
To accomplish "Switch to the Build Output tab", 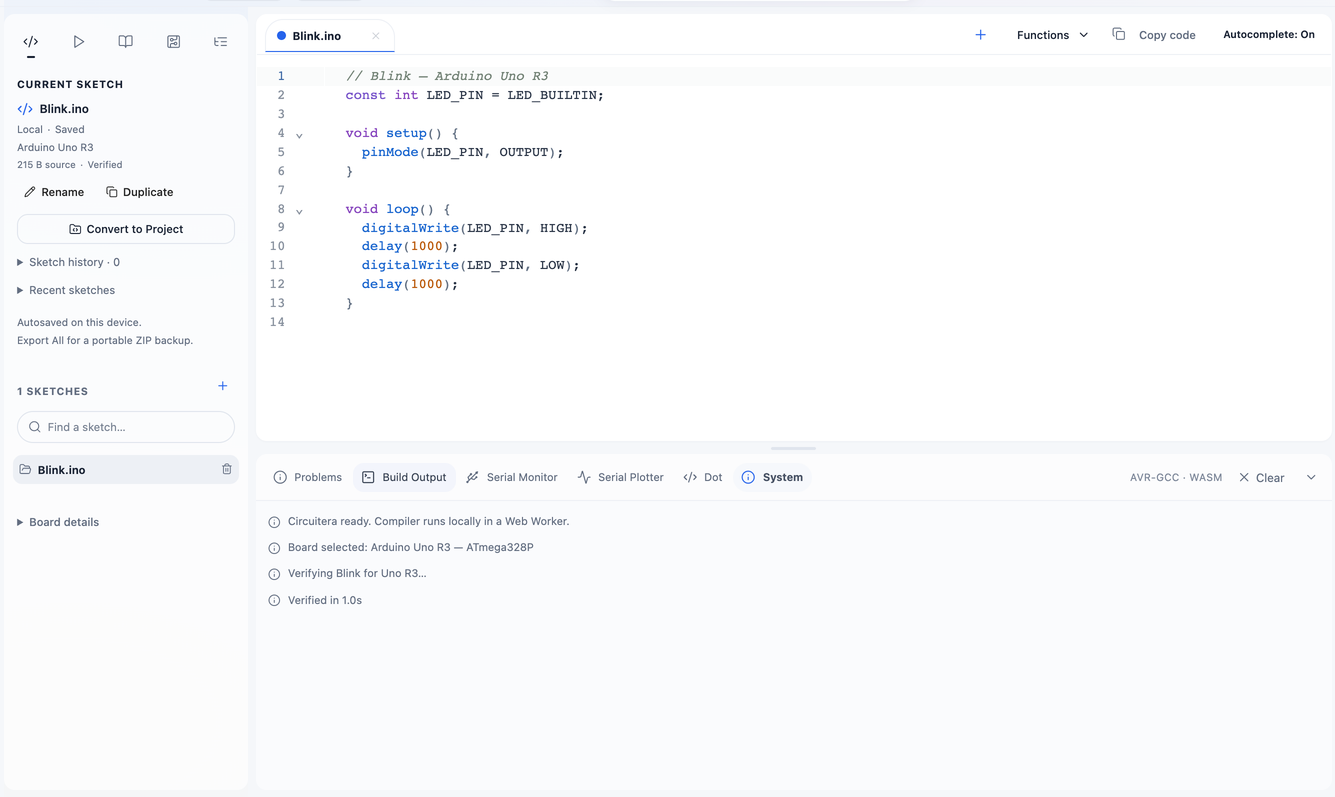I will [x=404, y=478].
